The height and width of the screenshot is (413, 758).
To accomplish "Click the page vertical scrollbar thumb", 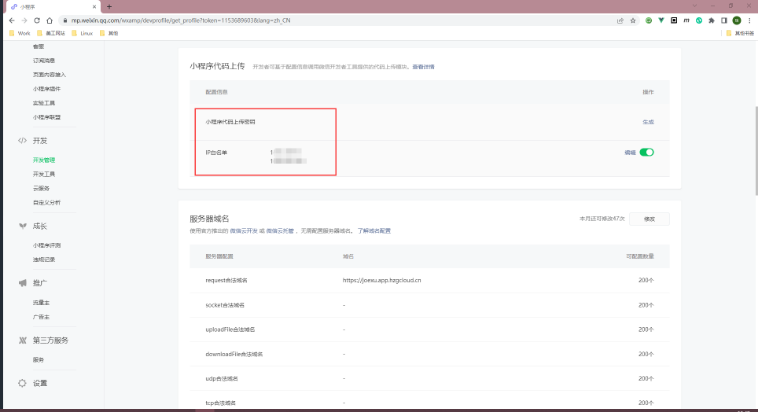I will tap(756, 151).
